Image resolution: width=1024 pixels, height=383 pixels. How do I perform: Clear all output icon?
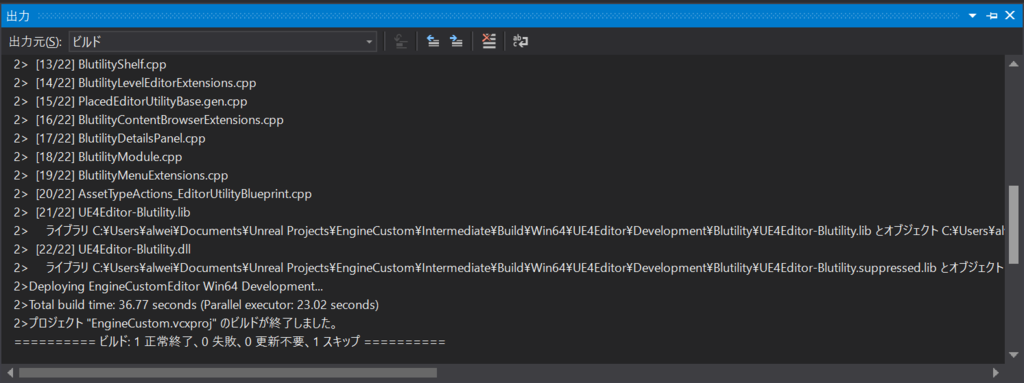click(x=488, y=42)
